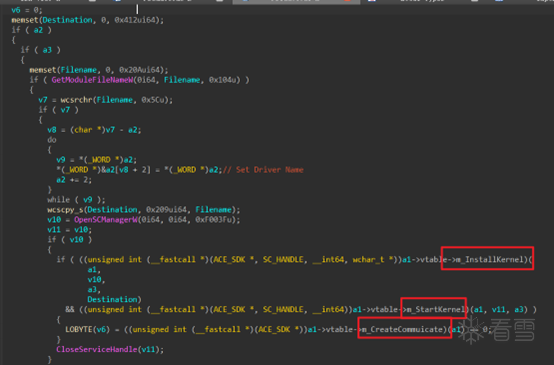
Task: Select the 0x412ui64 constant in memset
Action: click(135, 20)
